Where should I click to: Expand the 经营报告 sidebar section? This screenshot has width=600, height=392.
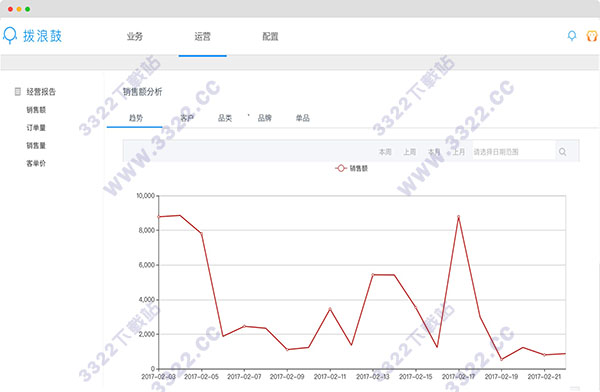tap(41, 91)
